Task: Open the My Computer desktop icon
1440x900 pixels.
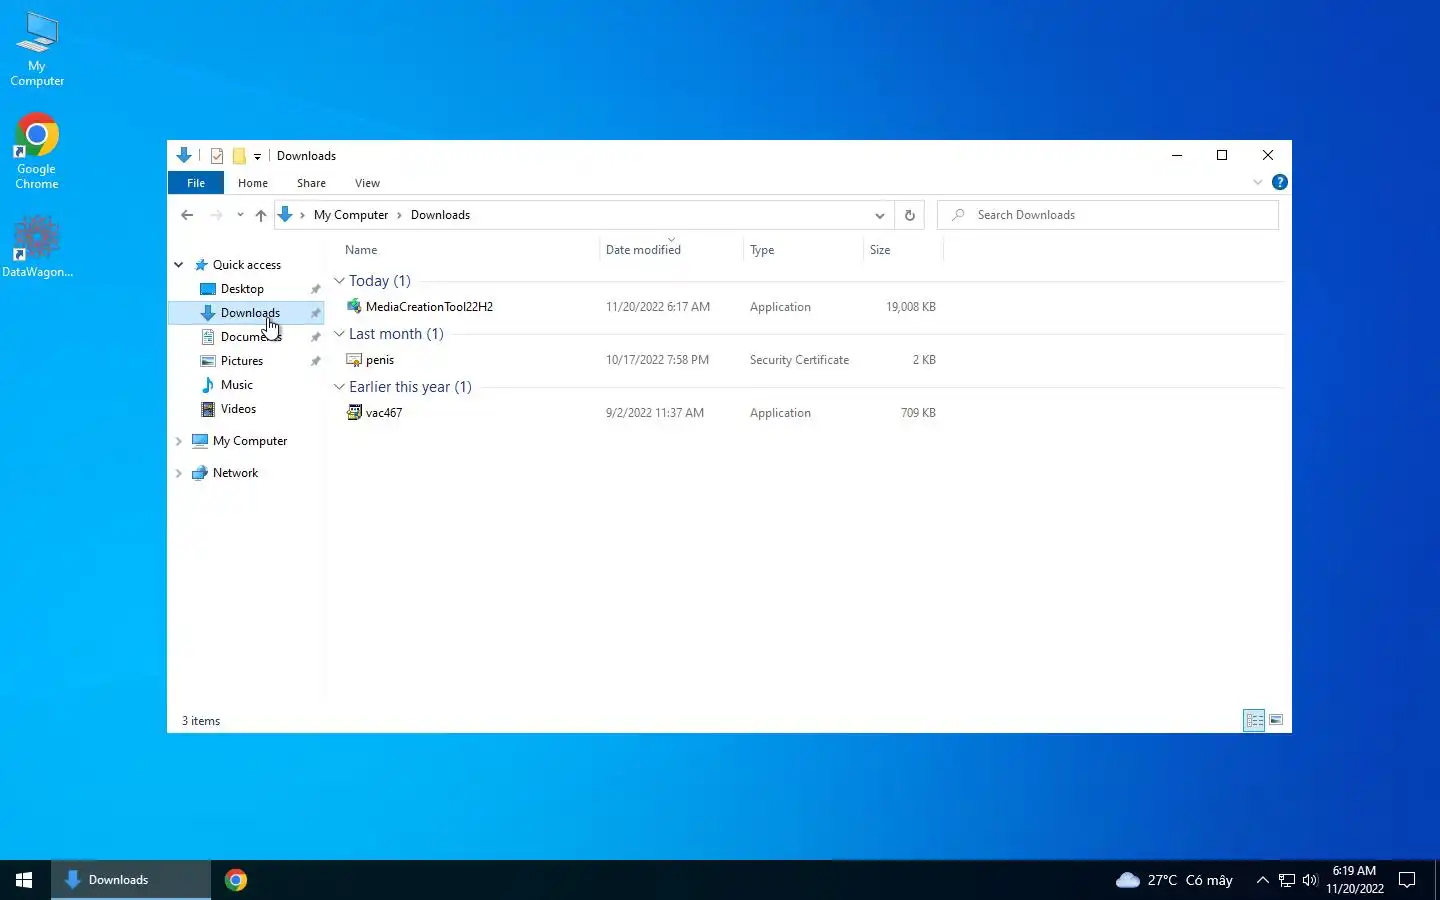Action: click(x=37, y=48)
